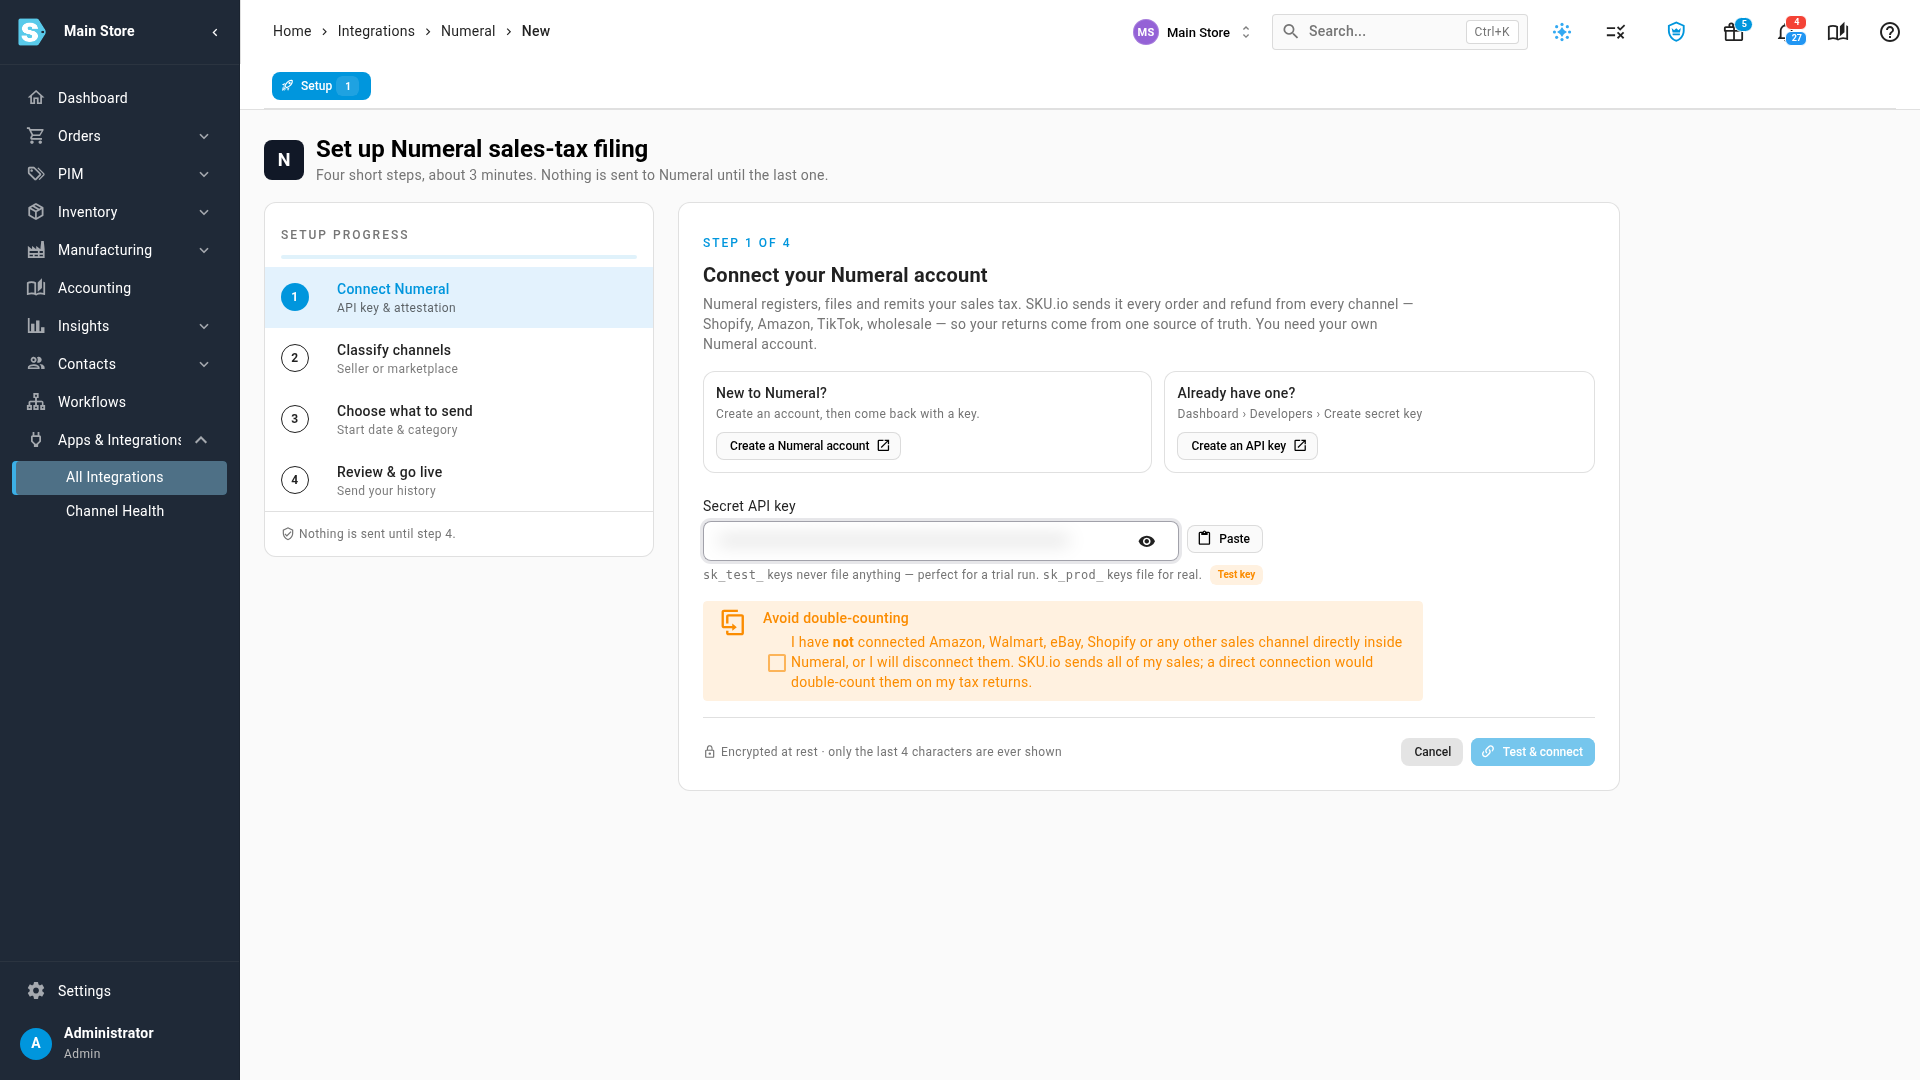Click the SKU.io logo in sidebar
Screen dimensions: 1920x1080
tap(32, 32)
